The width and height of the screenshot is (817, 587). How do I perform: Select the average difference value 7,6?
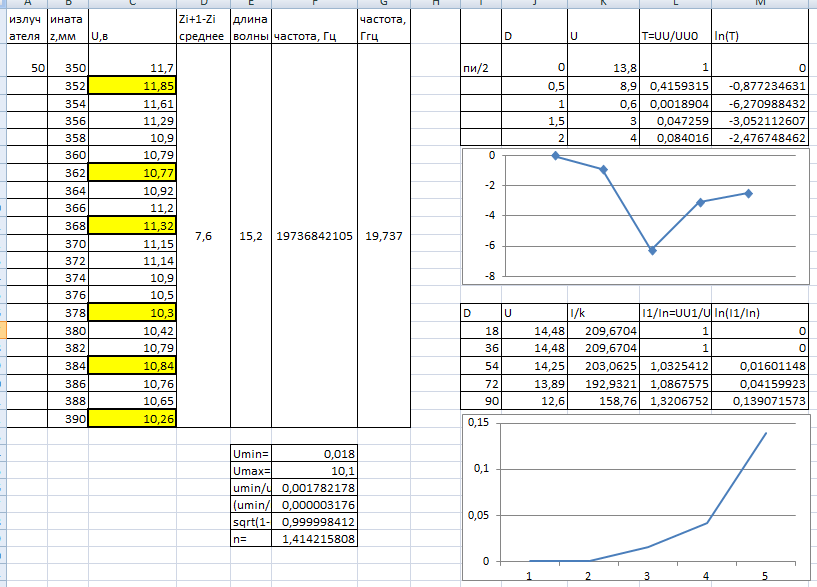203,236
